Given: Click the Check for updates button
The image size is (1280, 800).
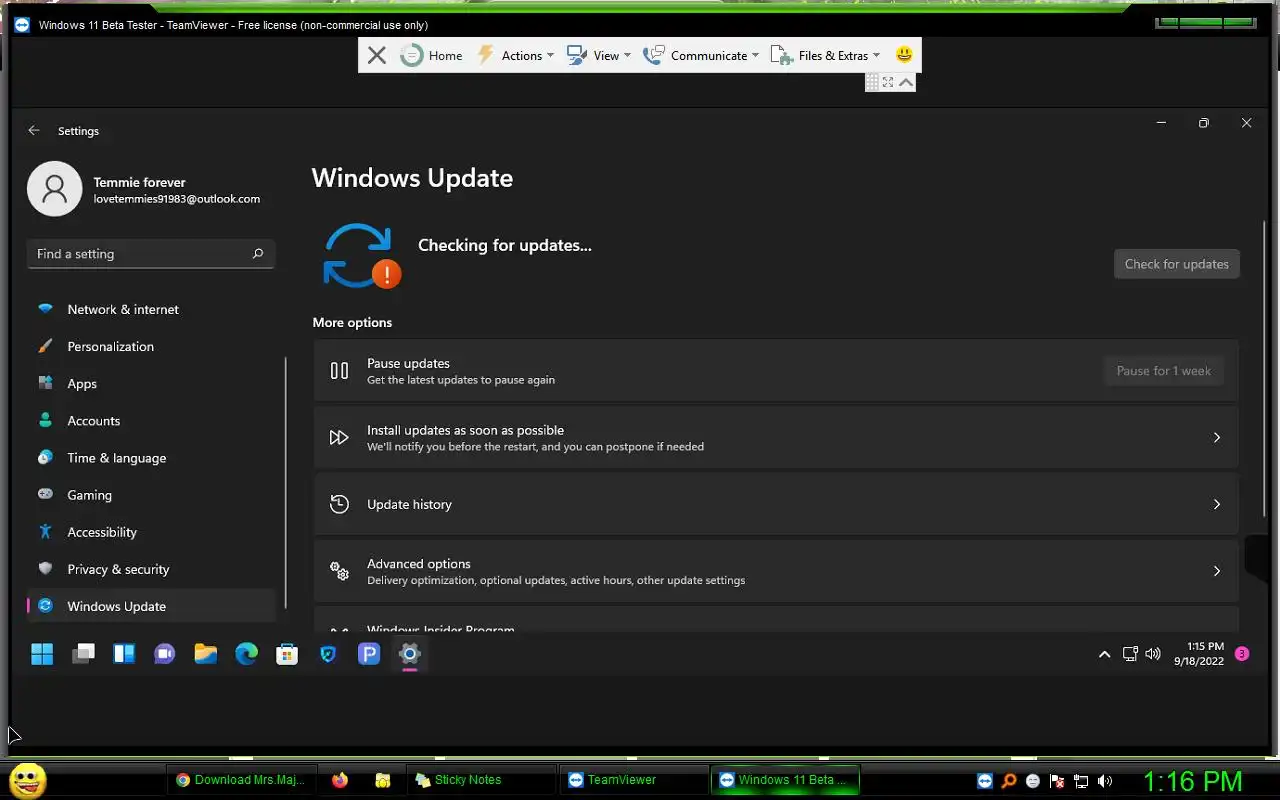Looking at the screenshot, I should pyautogui.click(x=1176, y=264).
